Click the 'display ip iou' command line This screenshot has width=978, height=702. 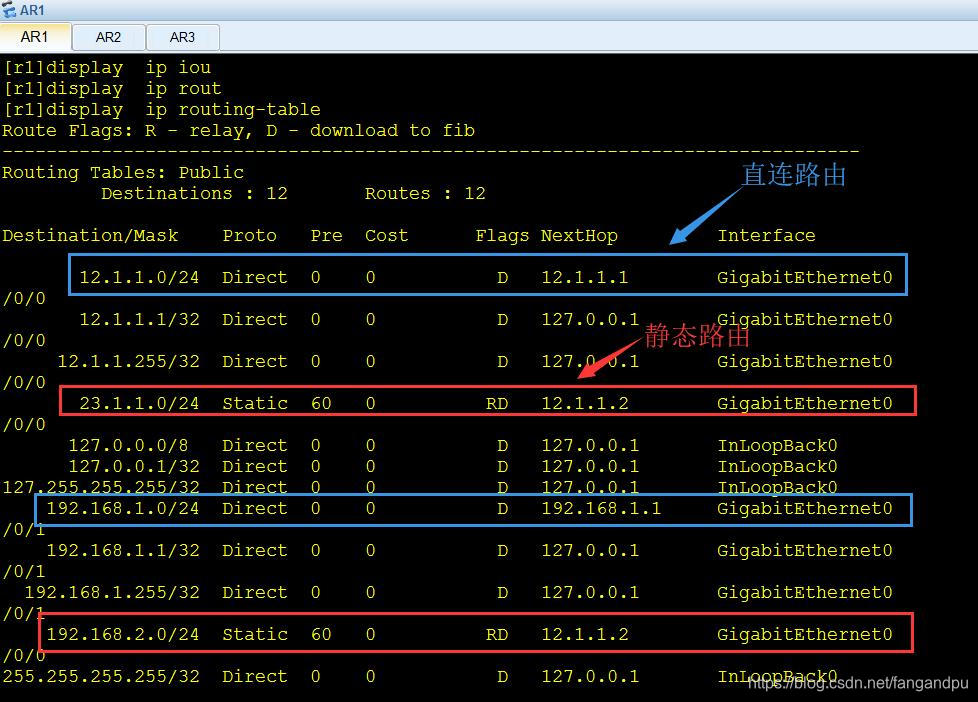click(107, 67)
